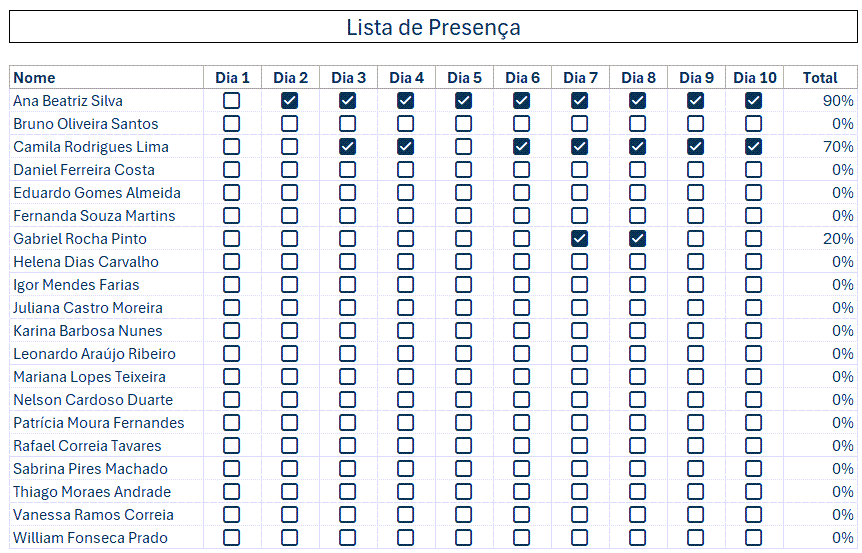This screenshot has width=862, height=553.
Task: Select the Dia 6 column header
Action: 521,77
